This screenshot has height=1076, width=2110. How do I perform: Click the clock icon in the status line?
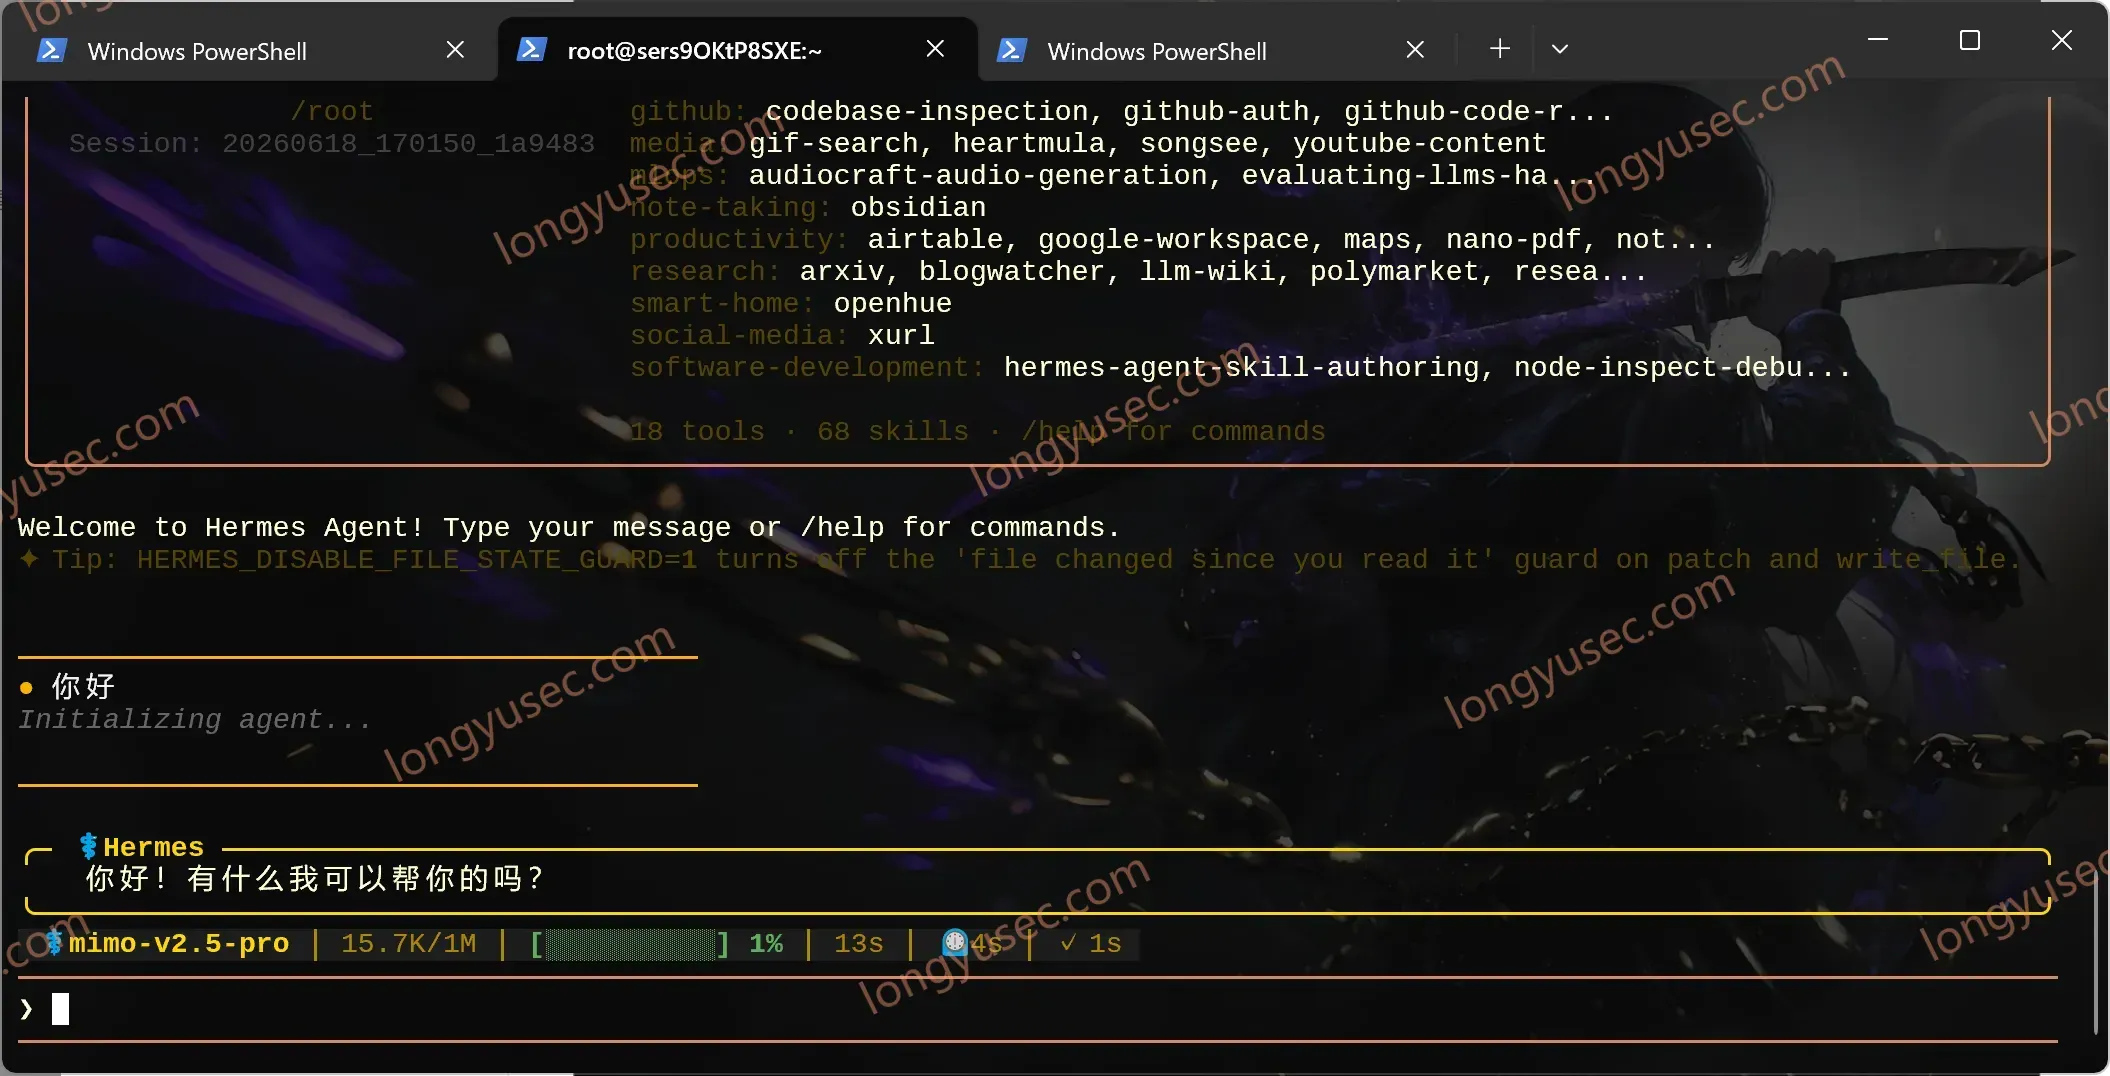click(955, 942)
